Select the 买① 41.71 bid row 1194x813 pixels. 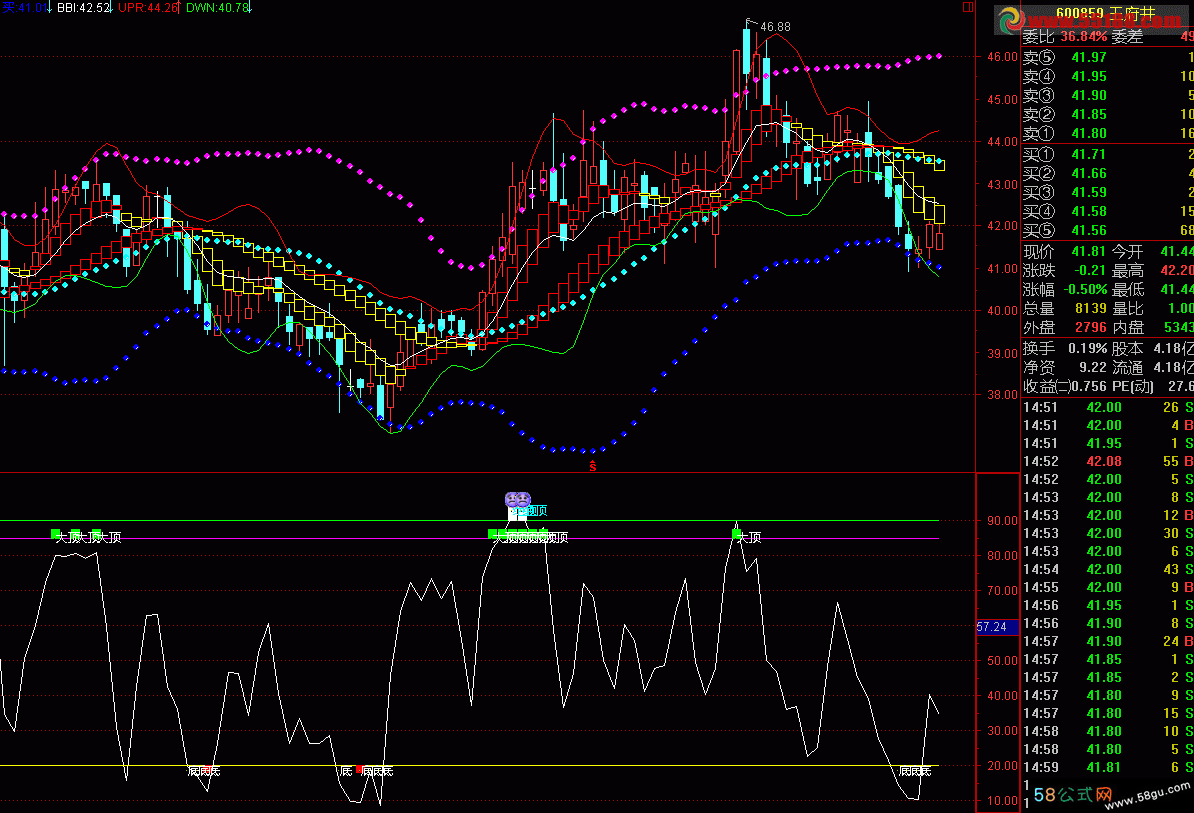click(1107, 155)
